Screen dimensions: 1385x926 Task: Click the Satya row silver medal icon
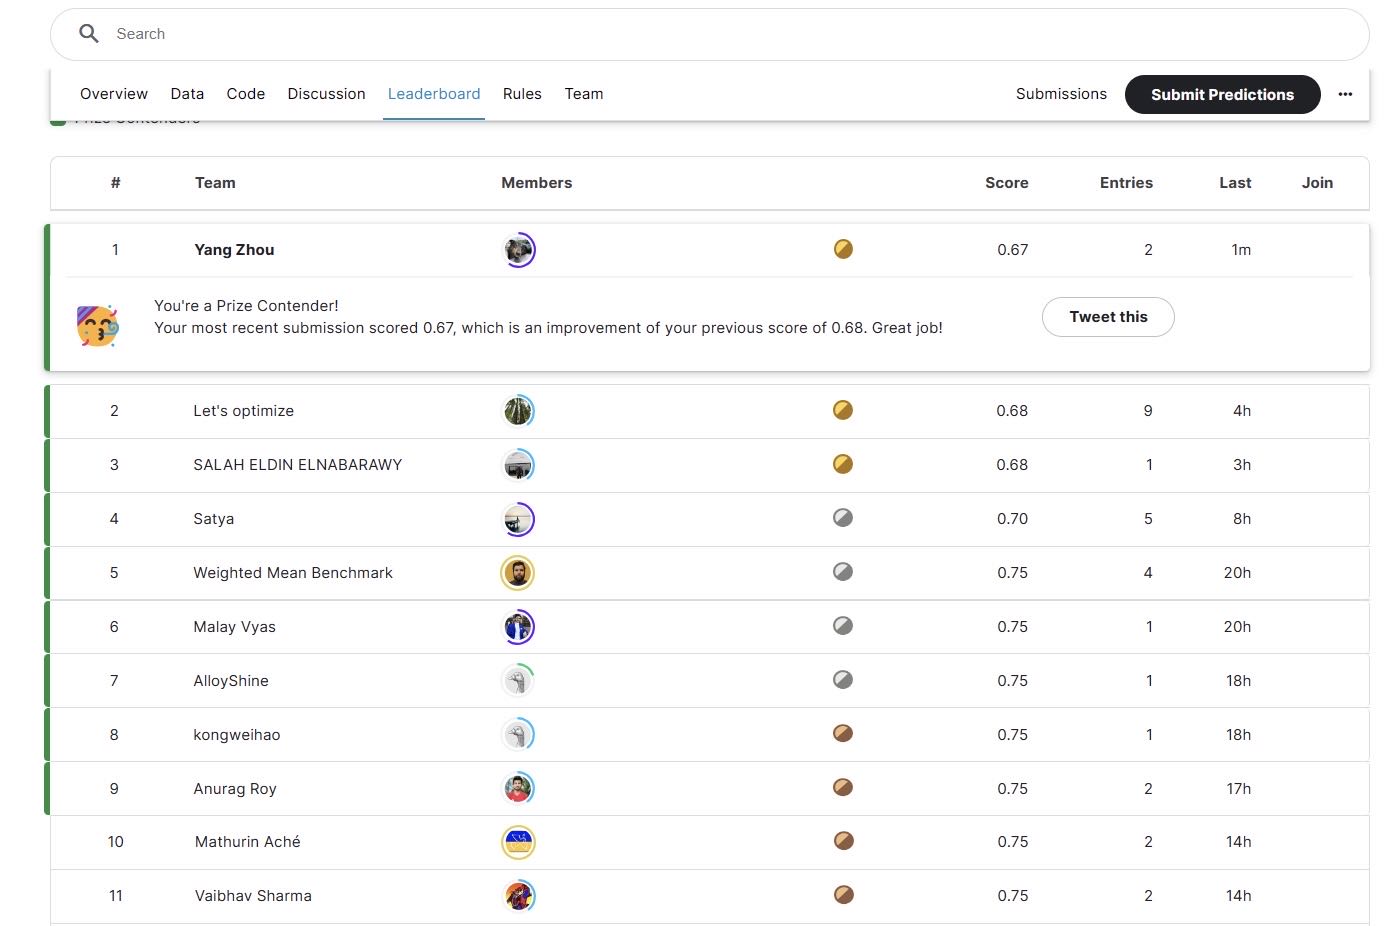point(843,518)
